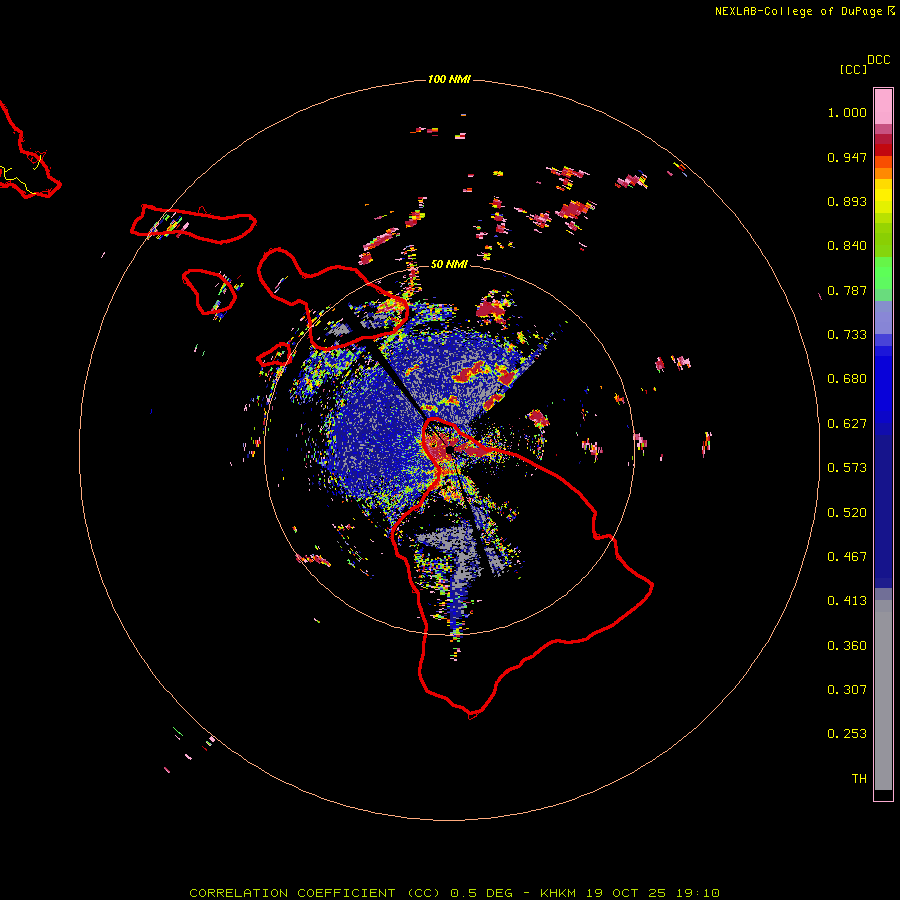The height and width of the screenshot is (900, 900).
Task: Click the 0.733 scale value label
Action: point(847,335)
